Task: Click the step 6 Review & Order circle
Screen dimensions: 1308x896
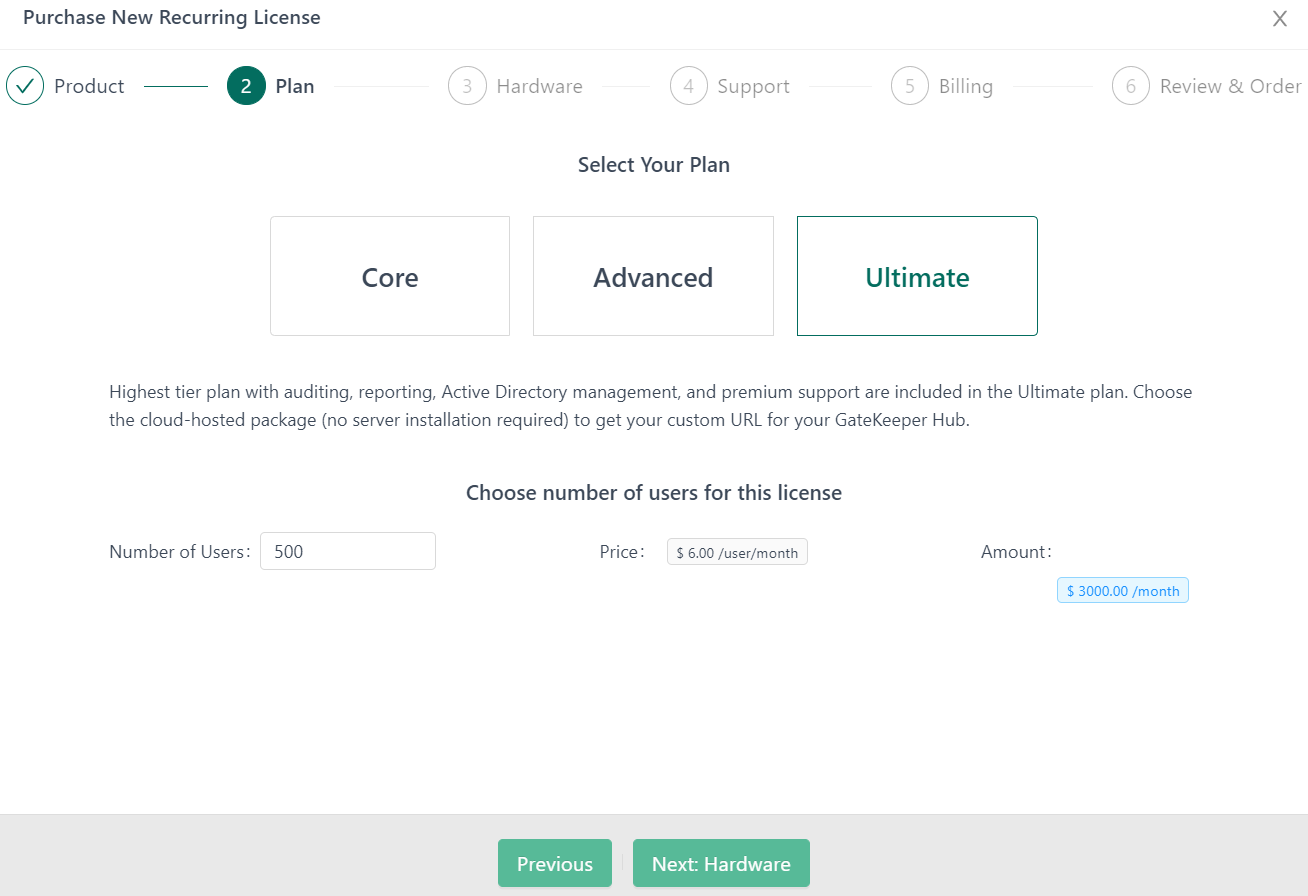Action: click(1130, 86)
